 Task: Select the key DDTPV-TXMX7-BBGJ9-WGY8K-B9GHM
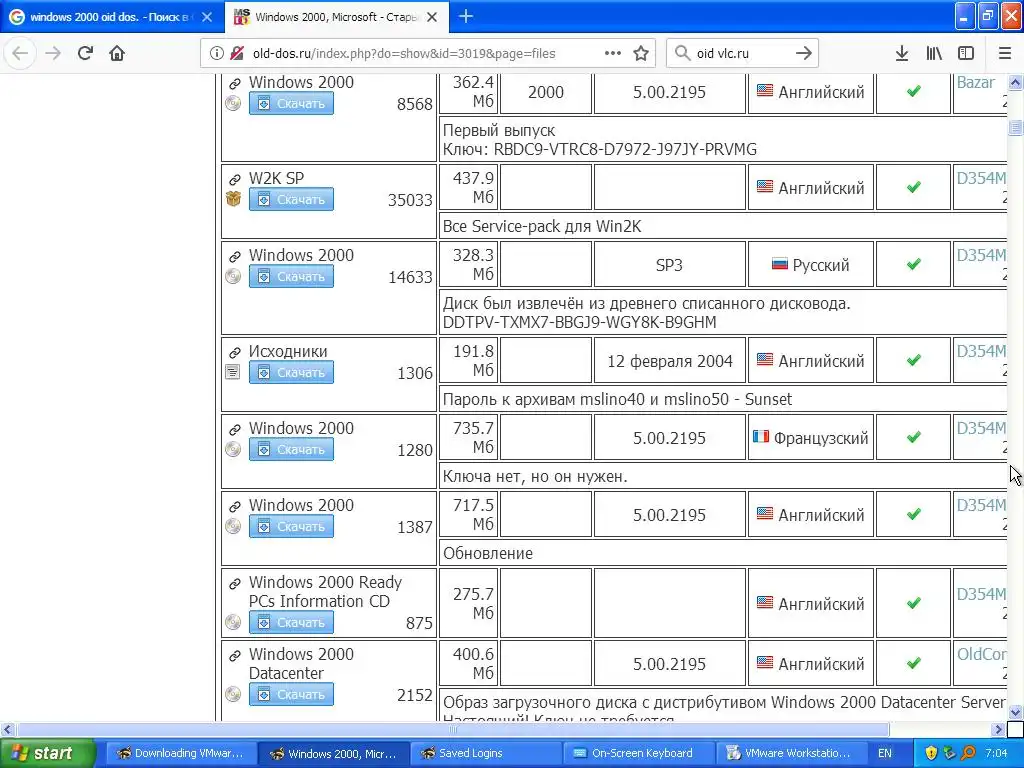[579, 322]
